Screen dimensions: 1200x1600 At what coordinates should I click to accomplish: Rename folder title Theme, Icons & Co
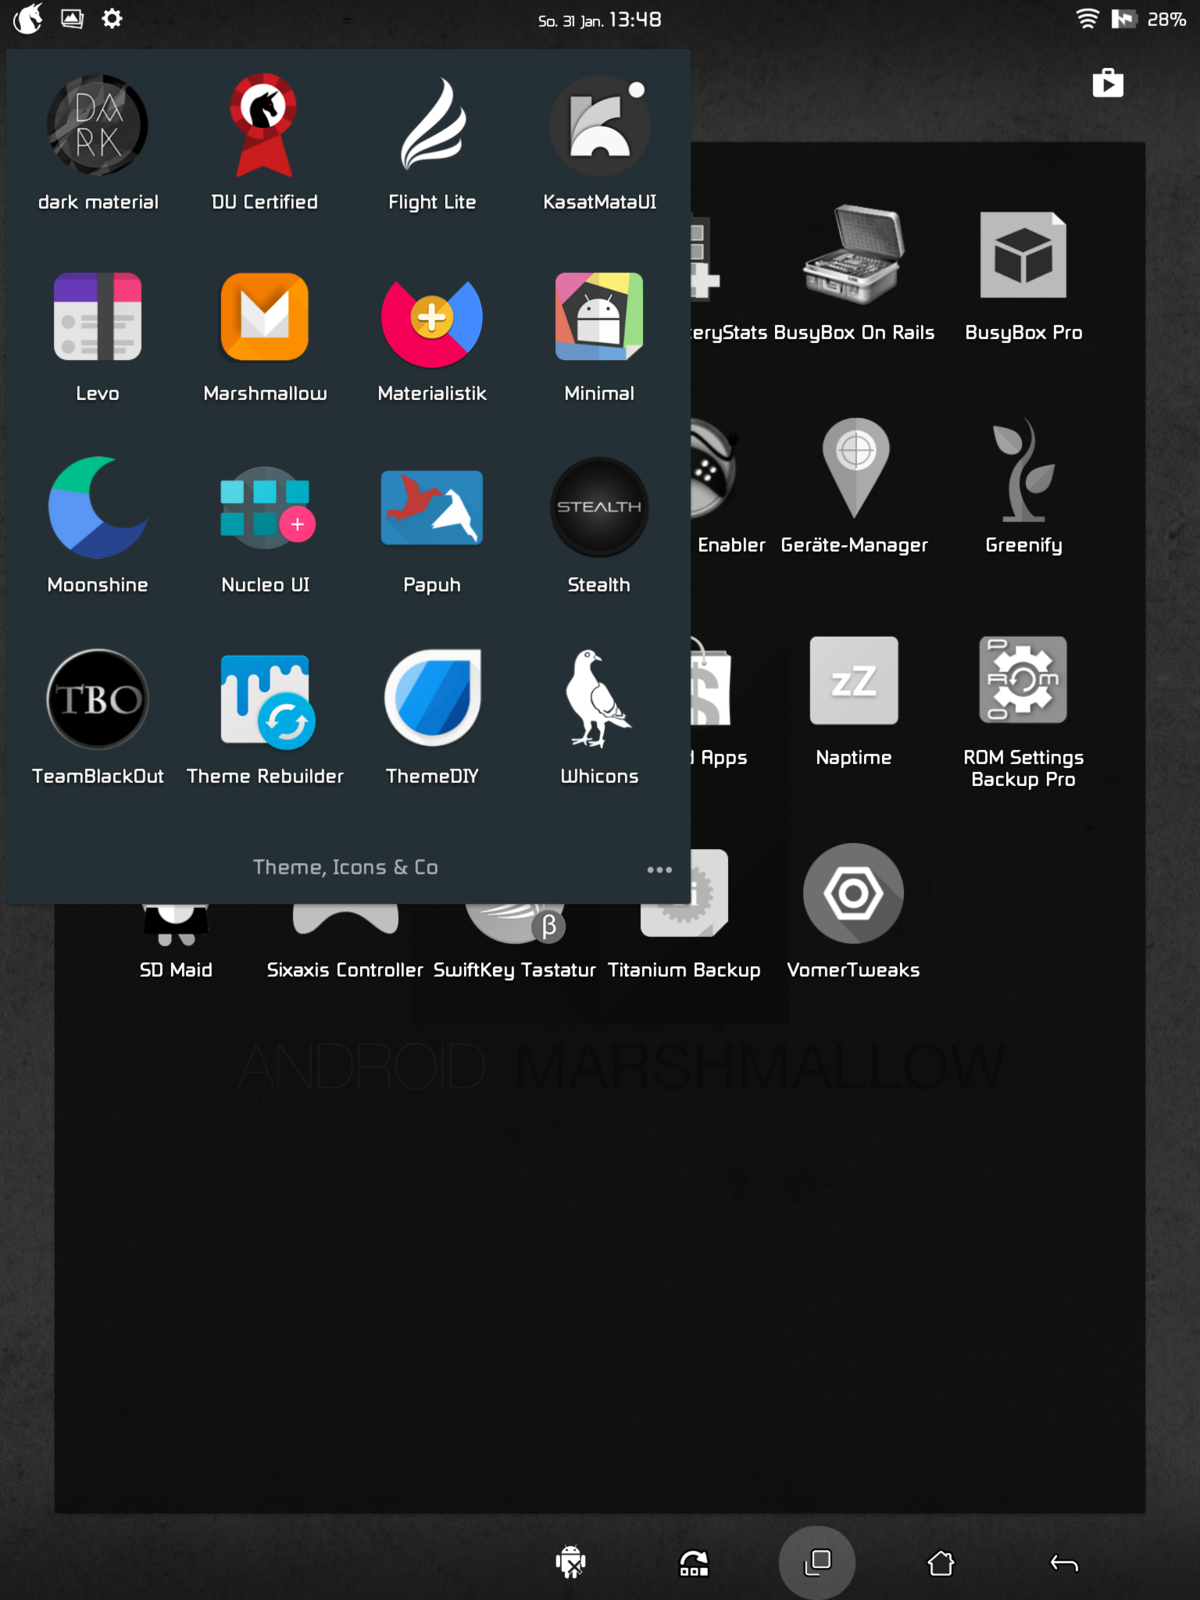coord(345,867)
